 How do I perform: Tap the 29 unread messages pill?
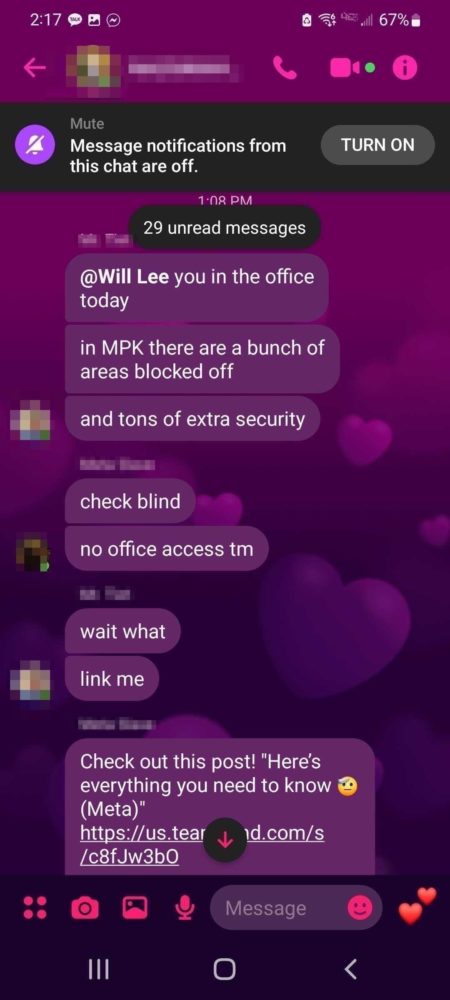pyautogui.click(x=224, y=228)
